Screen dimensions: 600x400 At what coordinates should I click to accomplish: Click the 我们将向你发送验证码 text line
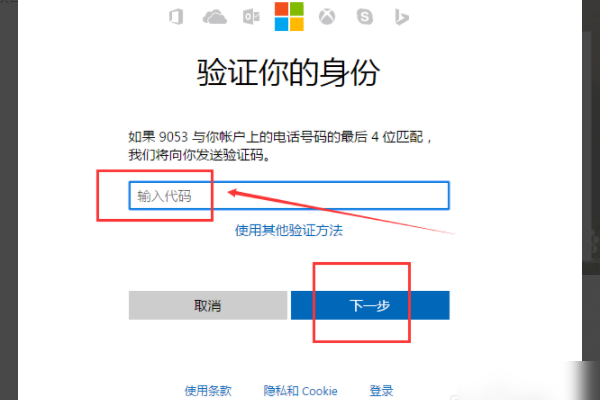[x=199, y=155]
